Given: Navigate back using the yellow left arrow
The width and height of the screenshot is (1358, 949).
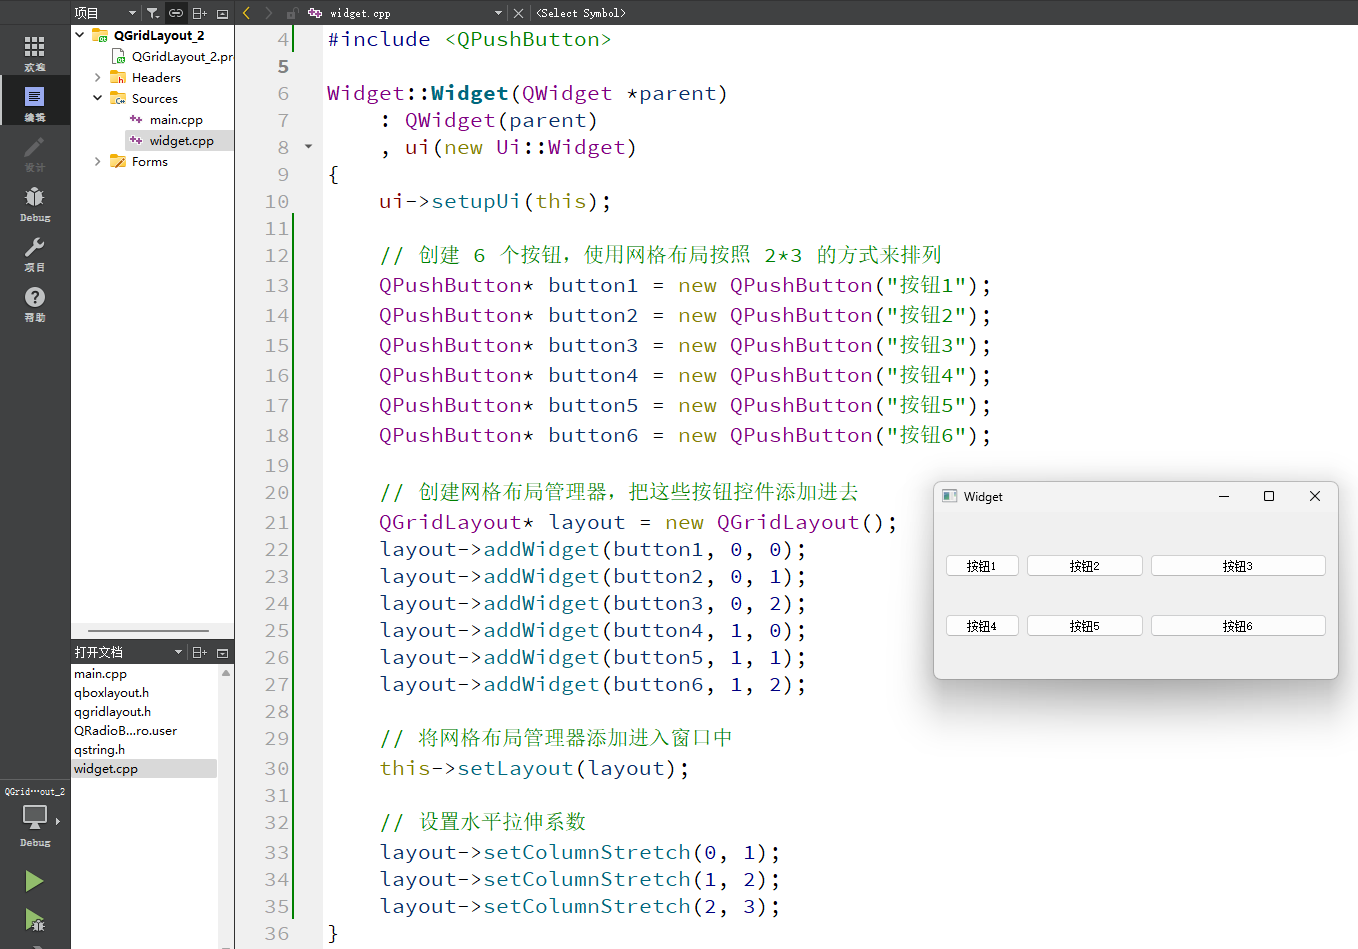Looking at the screenshot, I should pos(245,12).
